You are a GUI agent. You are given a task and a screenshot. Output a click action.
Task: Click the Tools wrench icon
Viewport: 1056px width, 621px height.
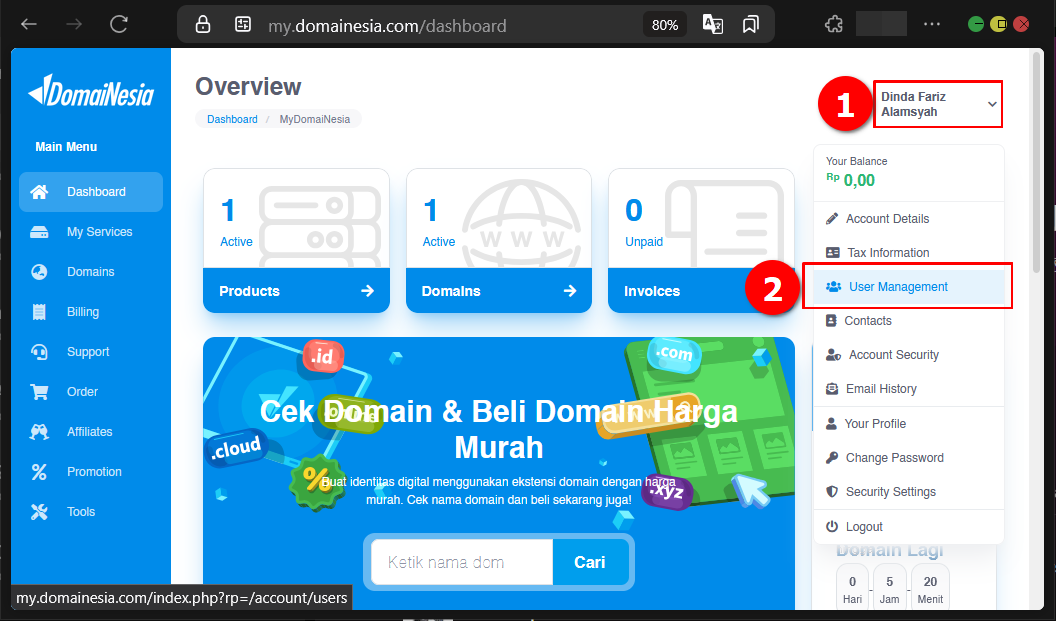click(39, 512)
